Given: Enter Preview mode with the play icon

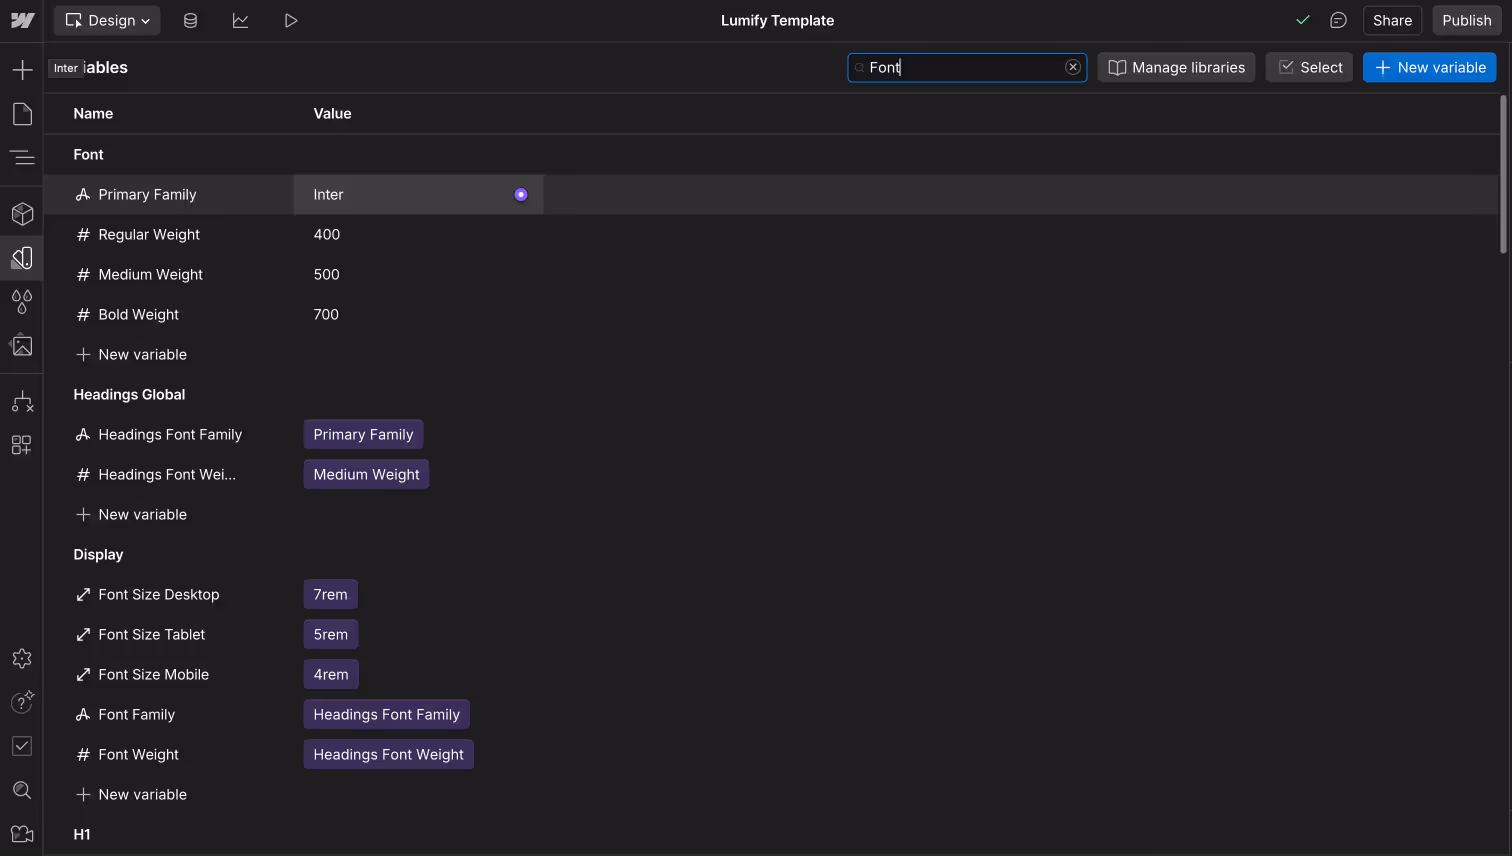Looking at the screenshot, I should click(291, 20).
